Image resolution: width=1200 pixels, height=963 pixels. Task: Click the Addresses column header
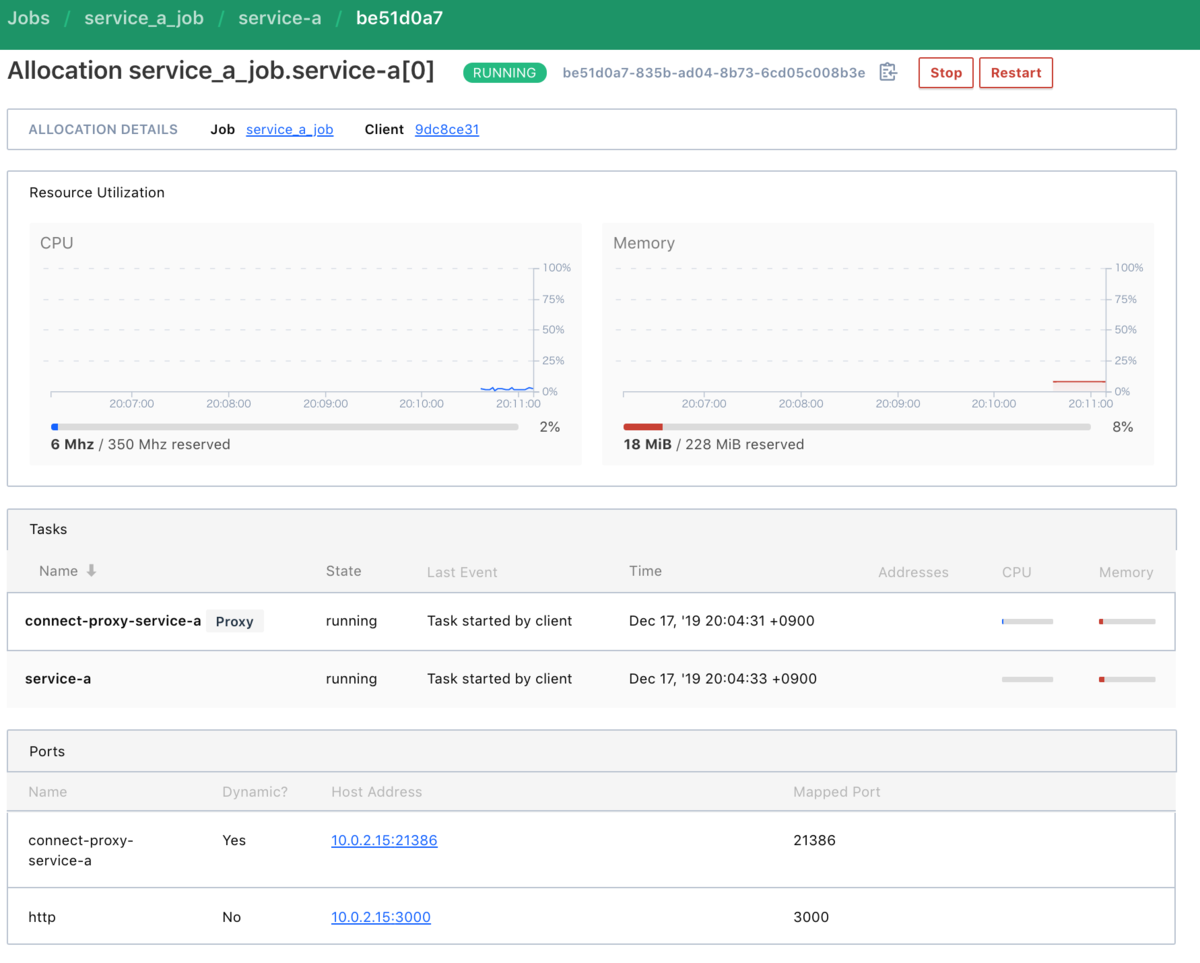pos(913,572)
